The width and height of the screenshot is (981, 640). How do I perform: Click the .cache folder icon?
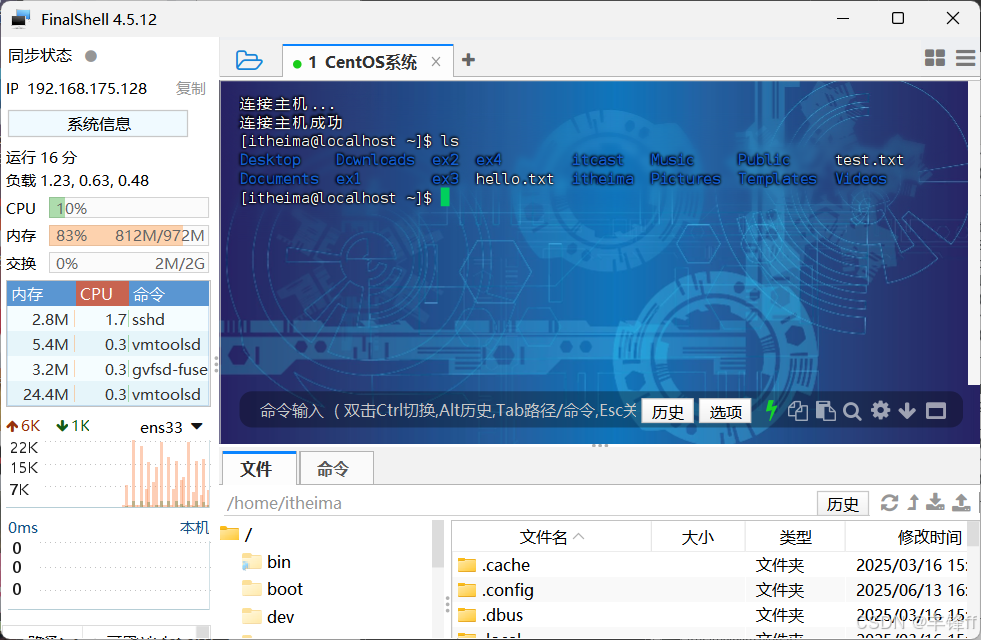pyautogui.click(x=467, y=565)
